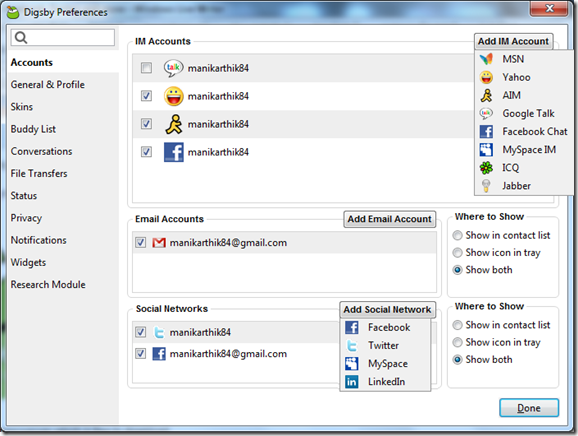Choose LinkedIn from social network menu
The width and height of the screenshot is (578, 436).
[385, 381]
